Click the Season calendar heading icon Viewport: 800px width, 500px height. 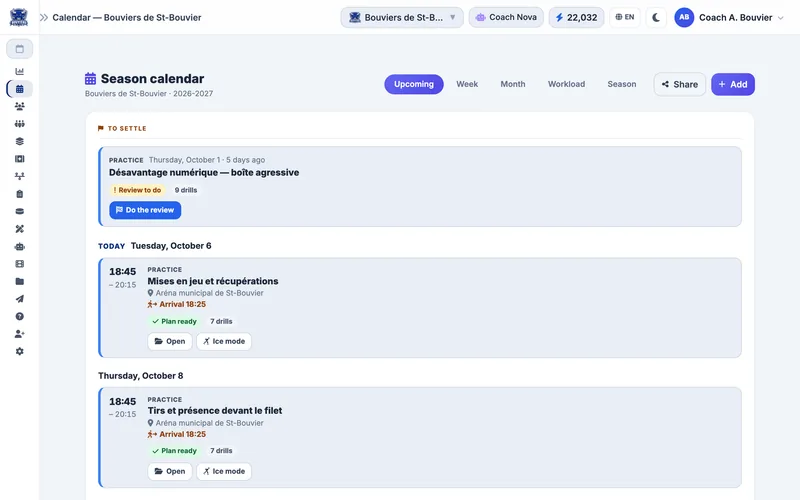click(x=90, y=79)
